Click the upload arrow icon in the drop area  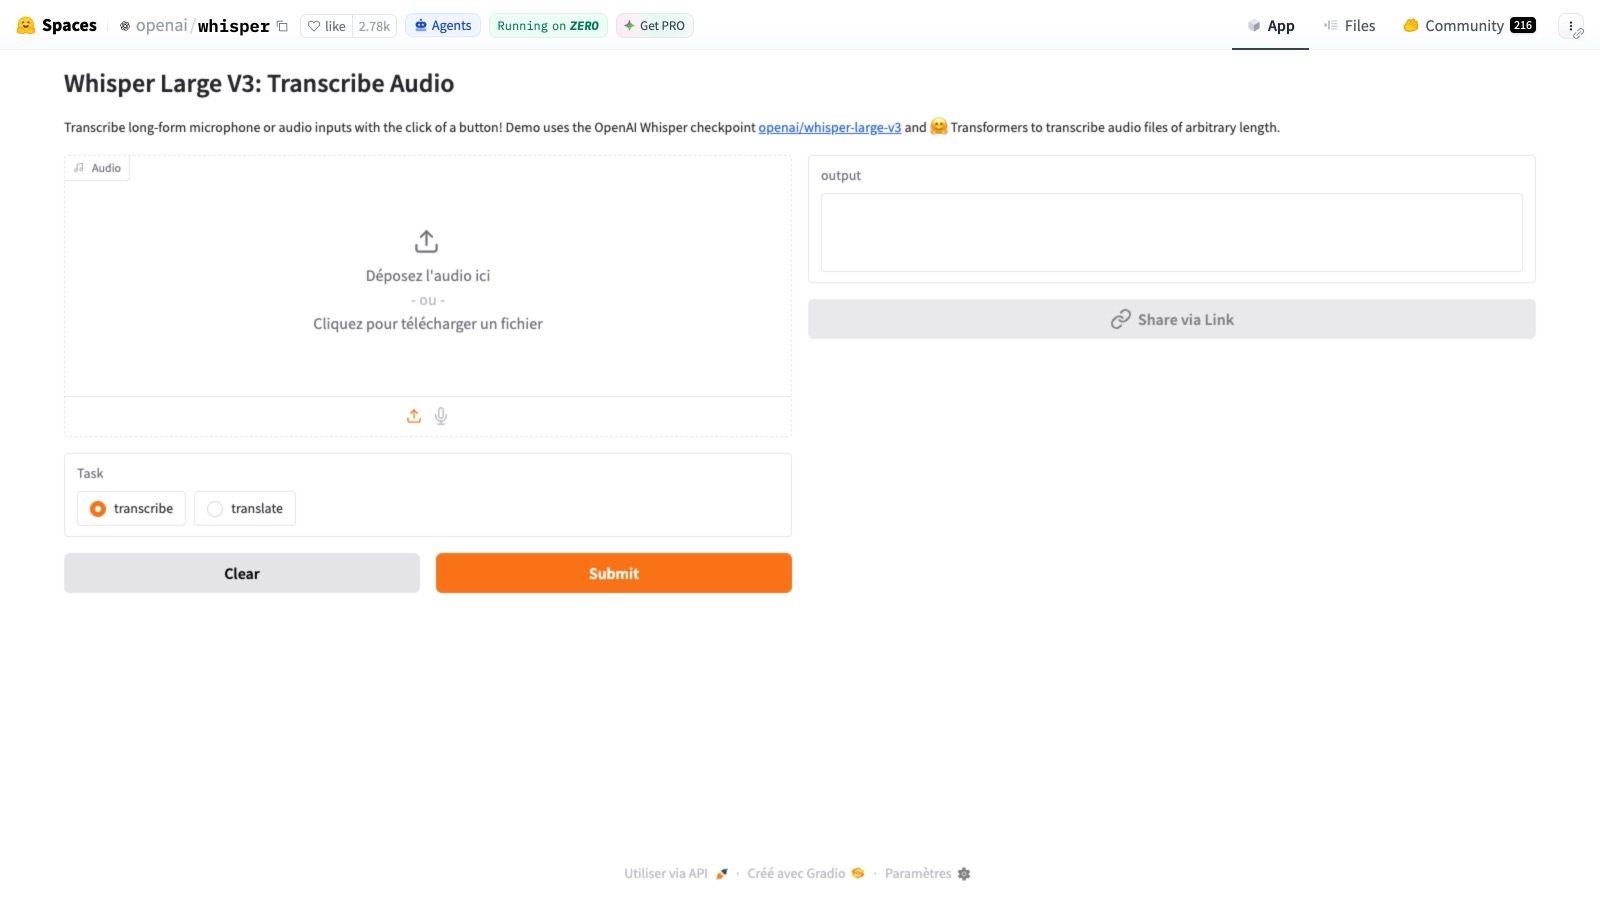(x=426, y=241)
